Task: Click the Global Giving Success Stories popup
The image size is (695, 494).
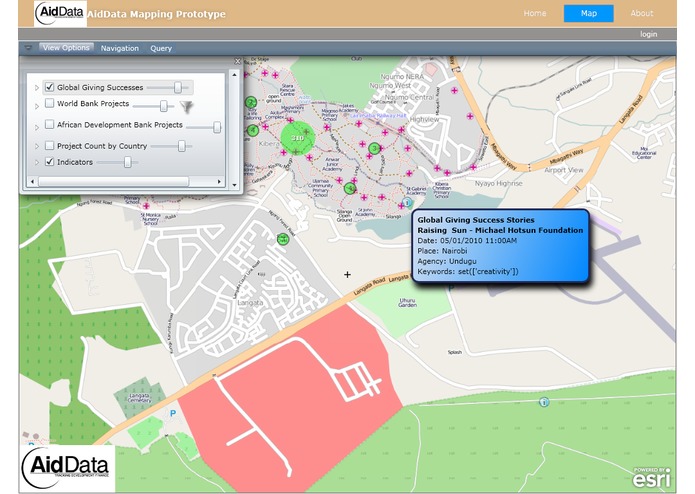Action: [x=500, y=246]
